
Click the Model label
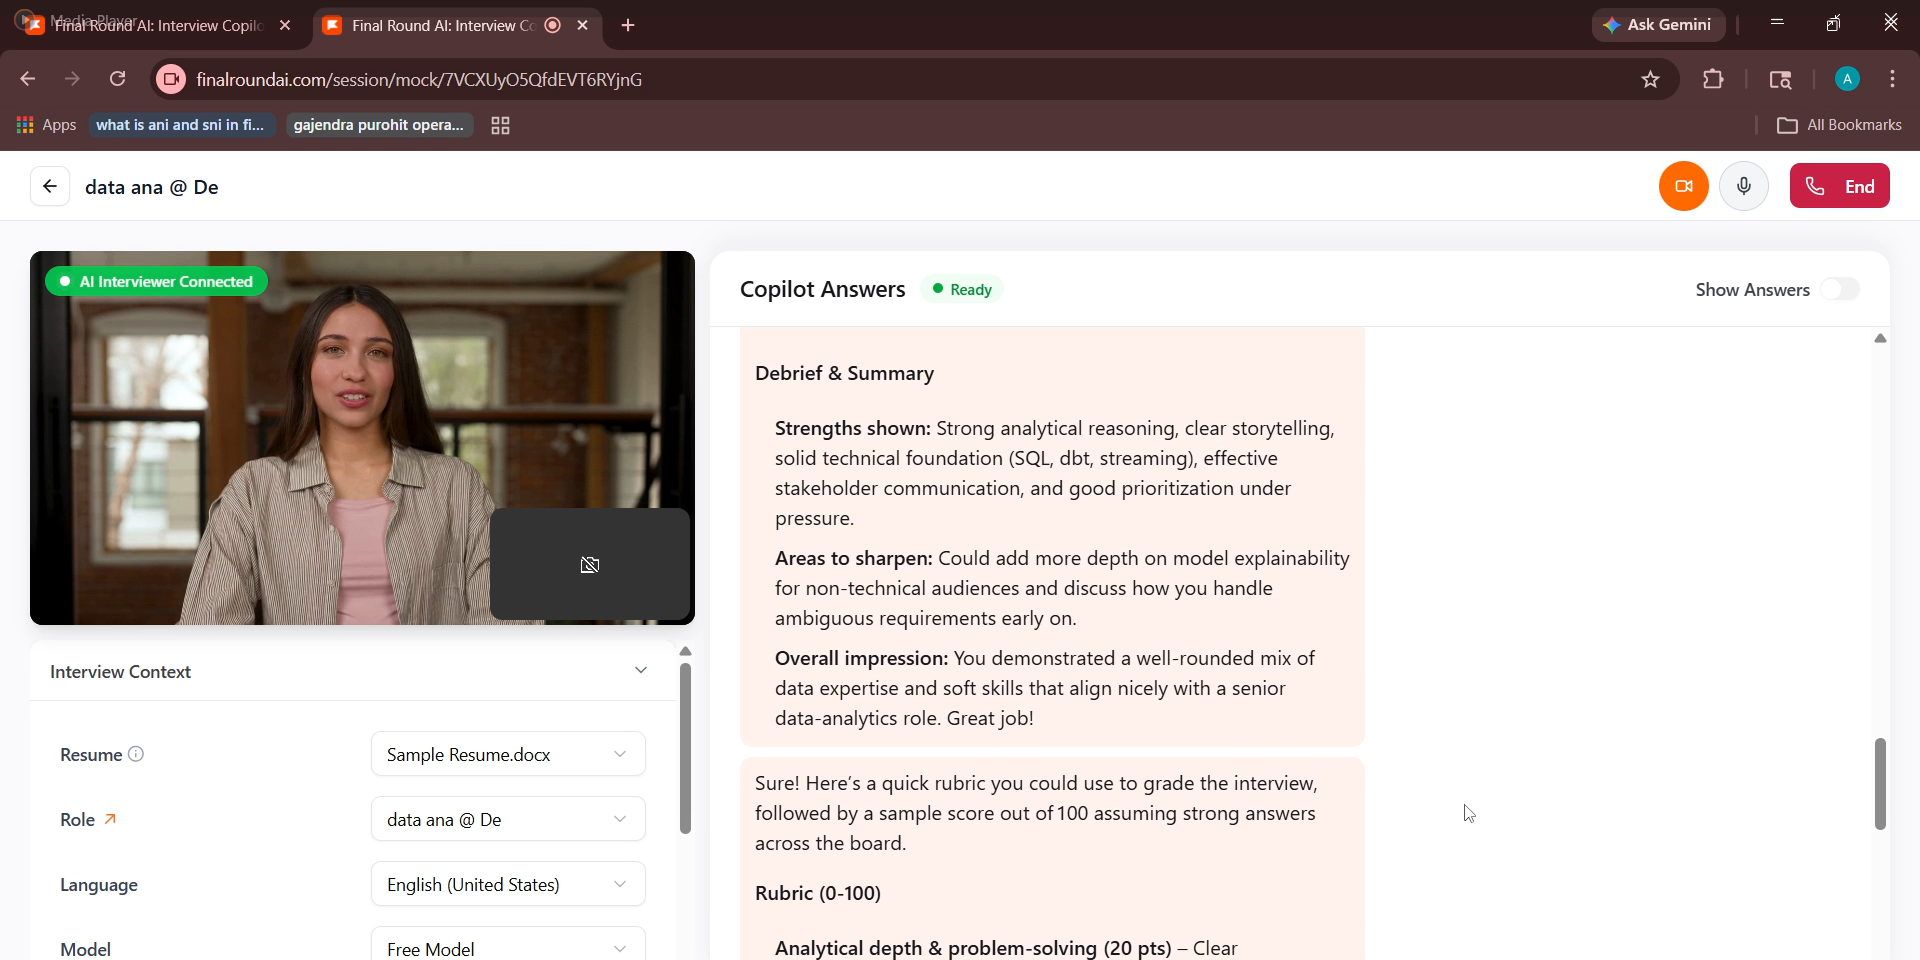click(x=85, y=949)
